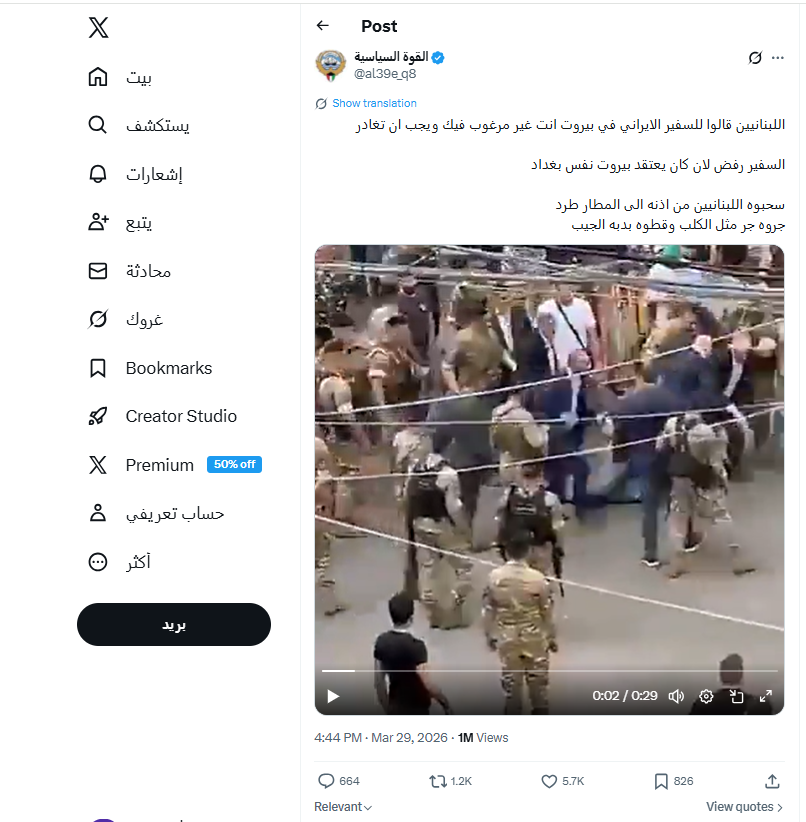The image size is (806, 822).
Task: Bookmark the post with 826 saves
Action: [x=673, y=781]
